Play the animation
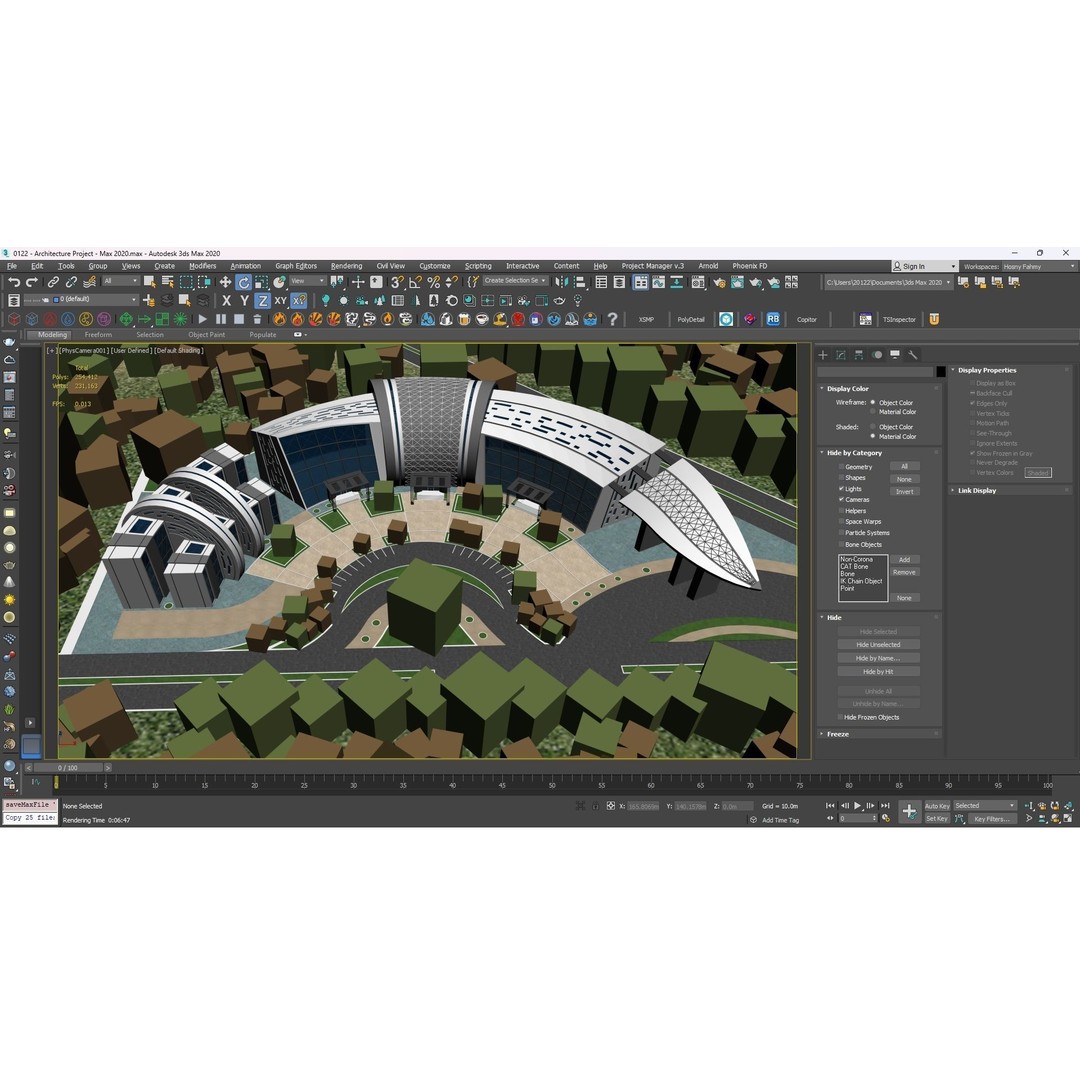The height and width of the screenshot is (1080, 1080). pos(858,805)
